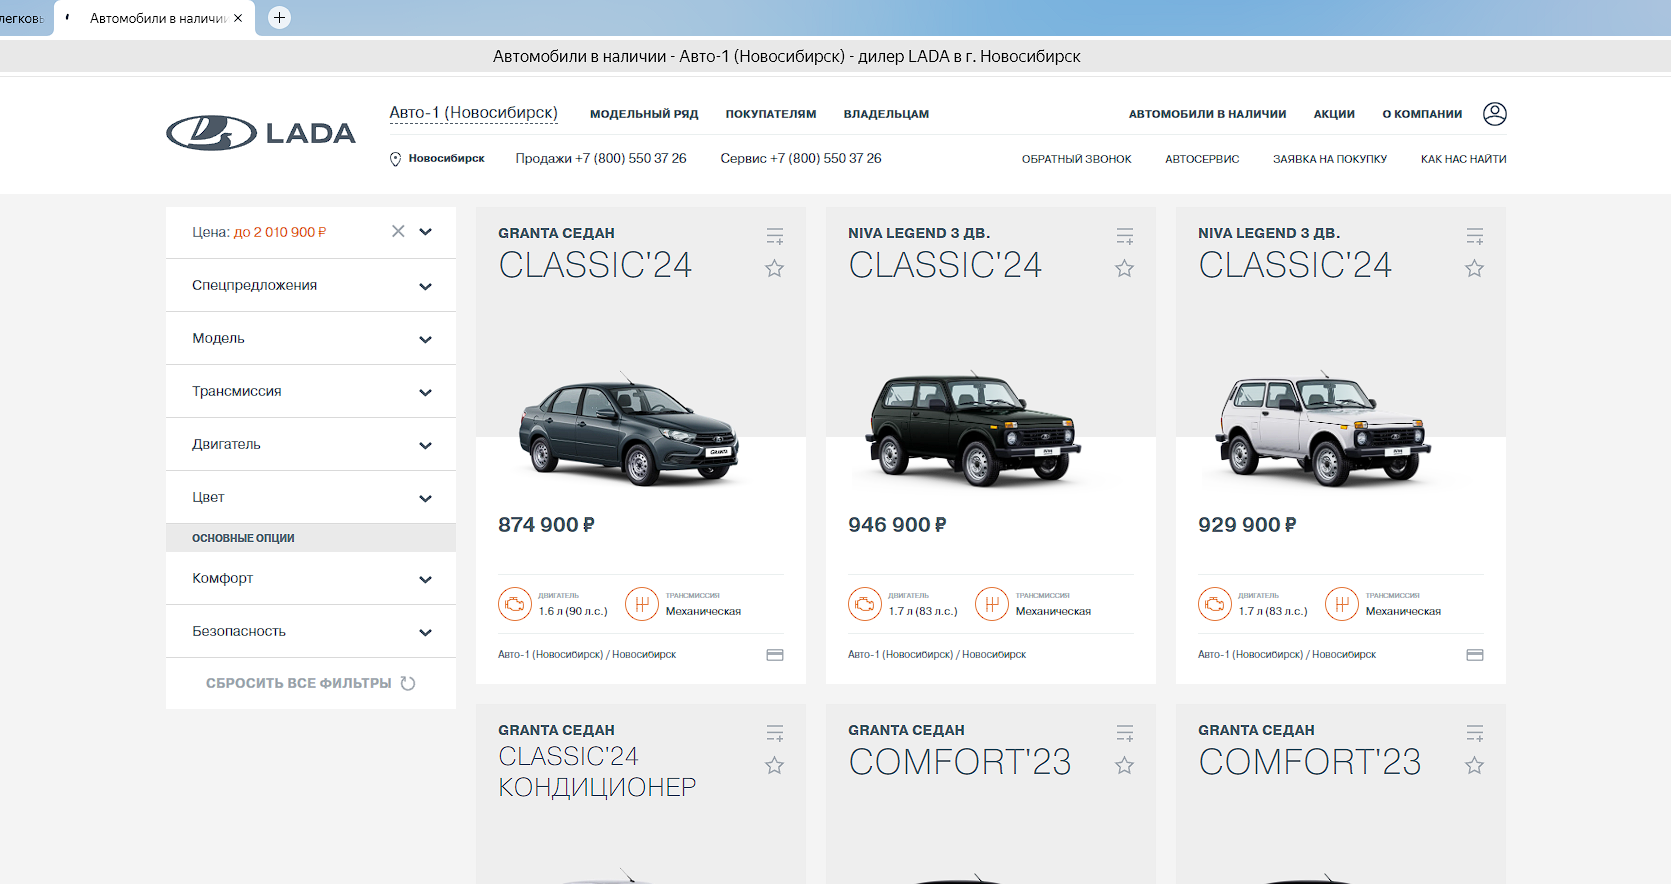Open the user account profile icon
This screenshot has height=884, width=1671.
pos(1494,114)
